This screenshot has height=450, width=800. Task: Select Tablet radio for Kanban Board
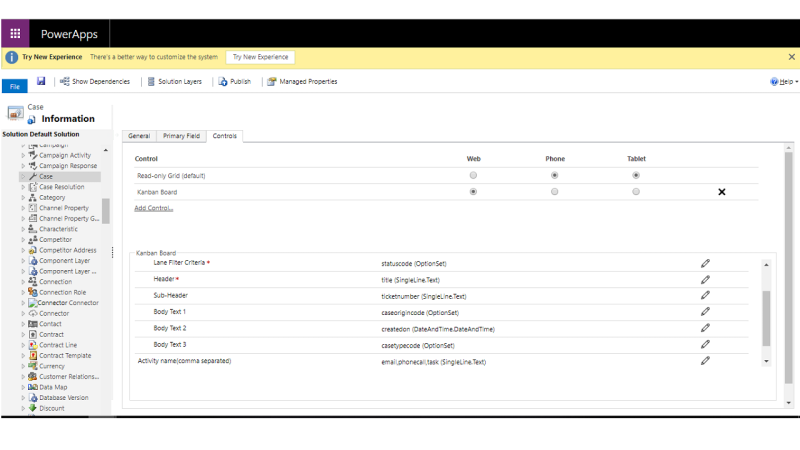tap(636, 191)
